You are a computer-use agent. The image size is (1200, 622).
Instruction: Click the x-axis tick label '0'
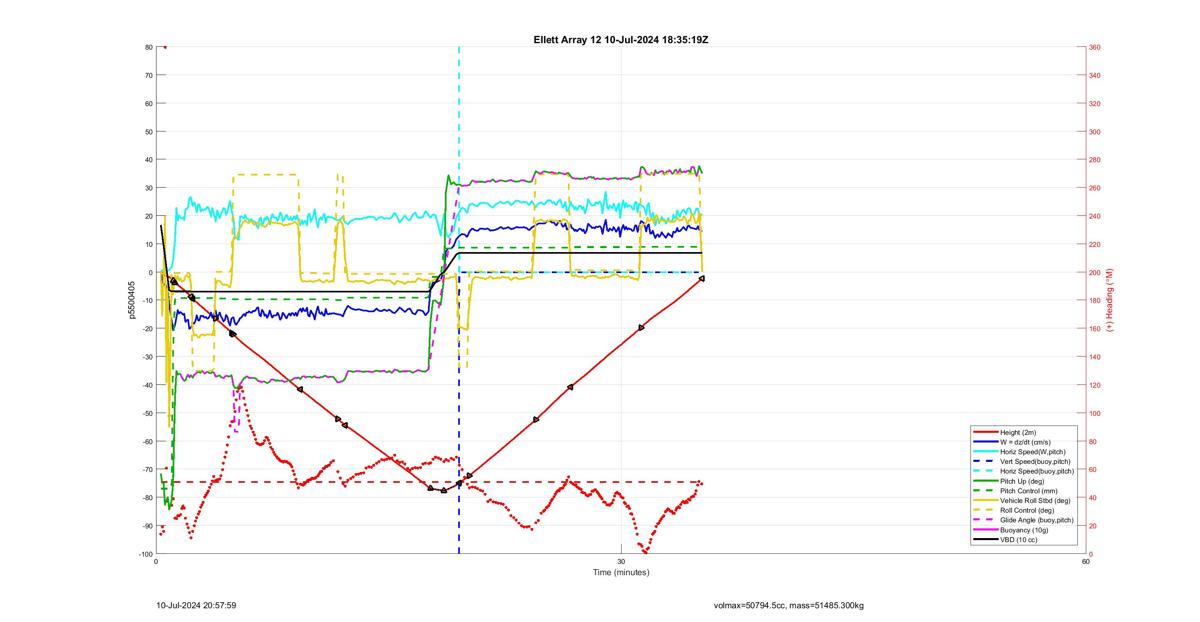pos(156,562)
